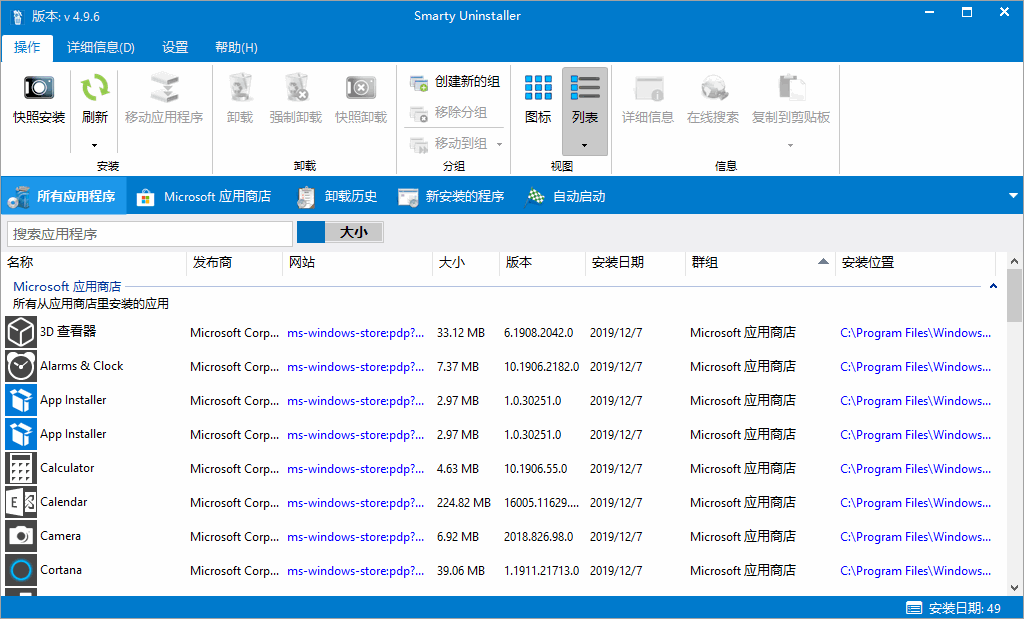1024x619 pixels.
Task: Collapse the Microsoft 应用商店 group
Action: [x=993, y=286]
